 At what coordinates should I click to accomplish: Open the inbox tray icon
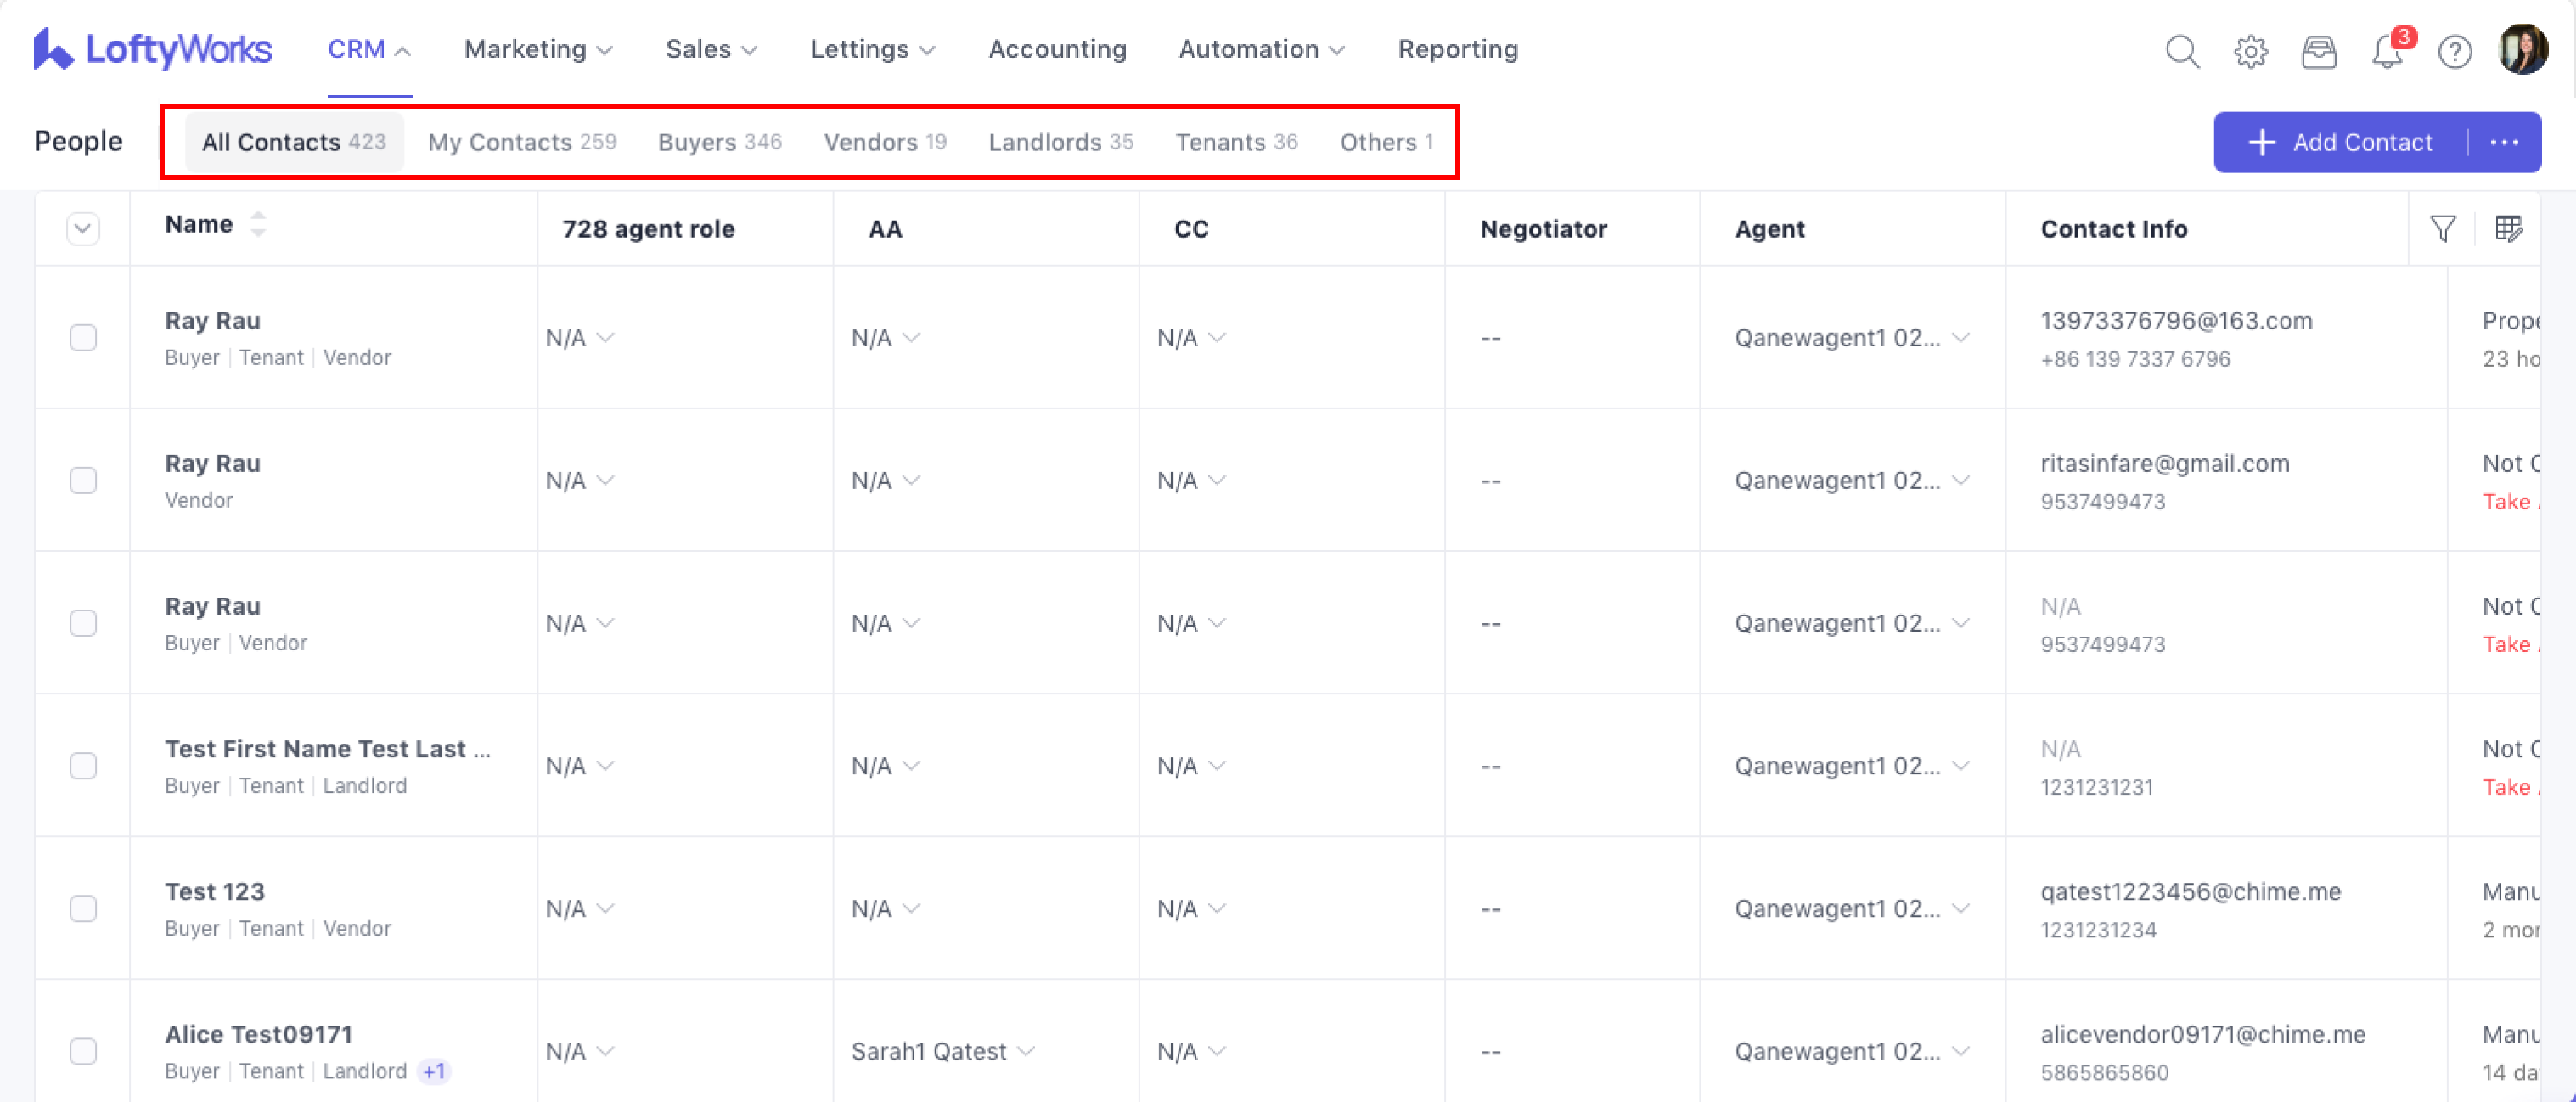2318,51
